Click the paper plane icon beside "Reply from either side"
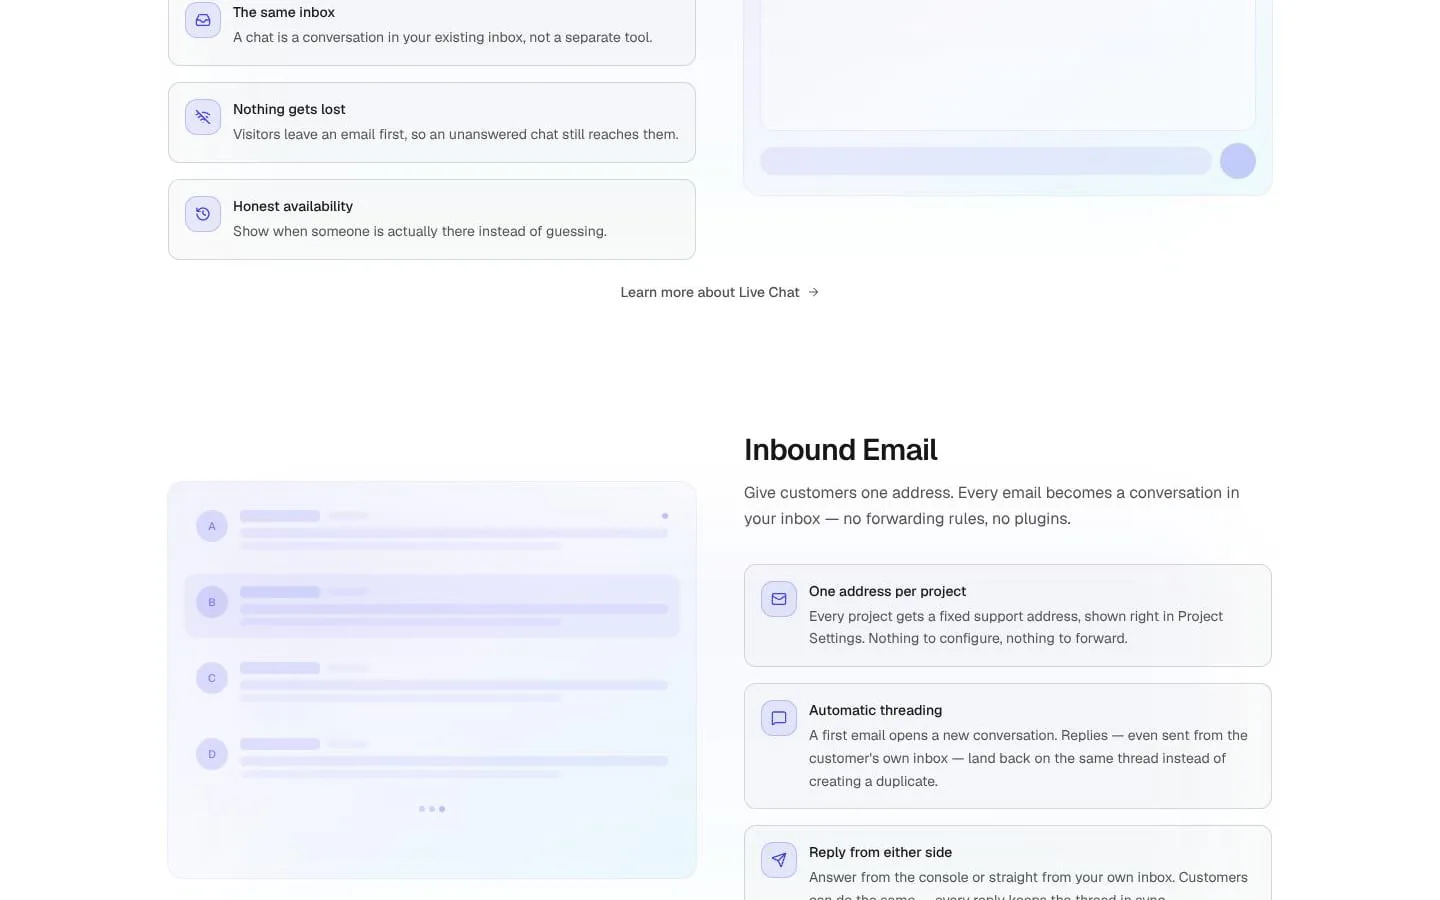 point(779,860)
